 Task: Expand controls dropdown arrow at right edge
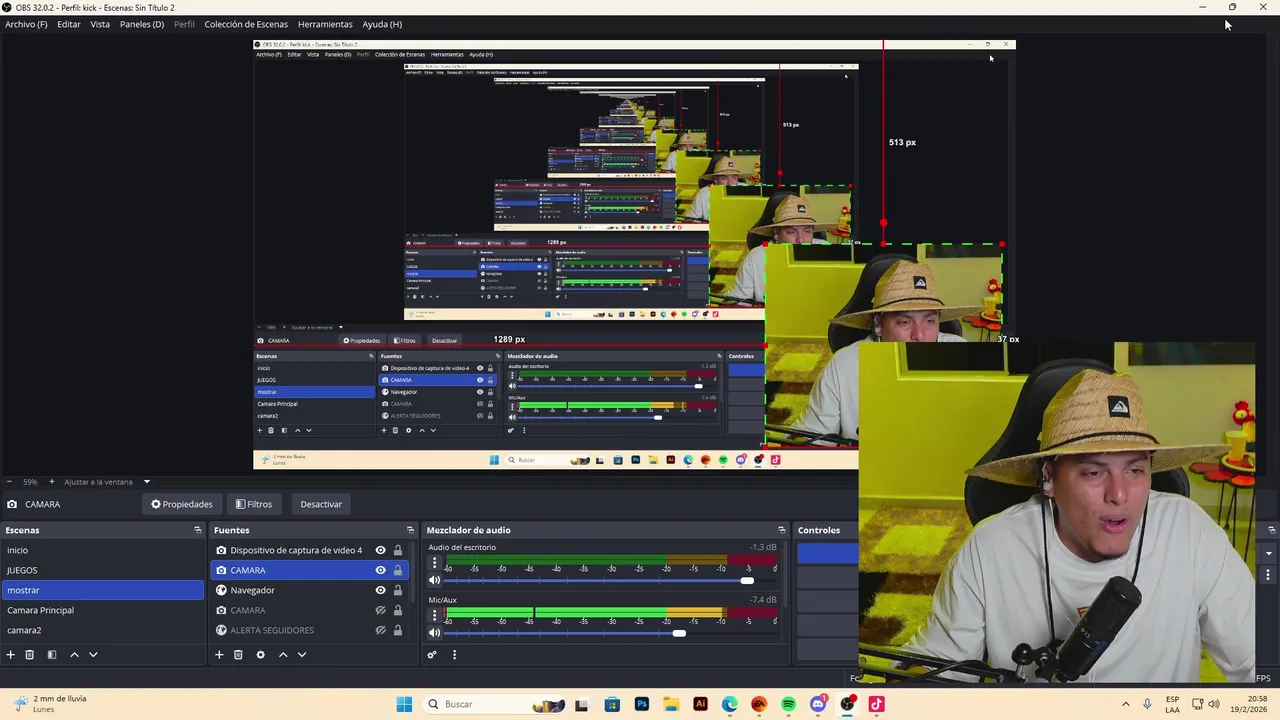tap(1269, 553)
